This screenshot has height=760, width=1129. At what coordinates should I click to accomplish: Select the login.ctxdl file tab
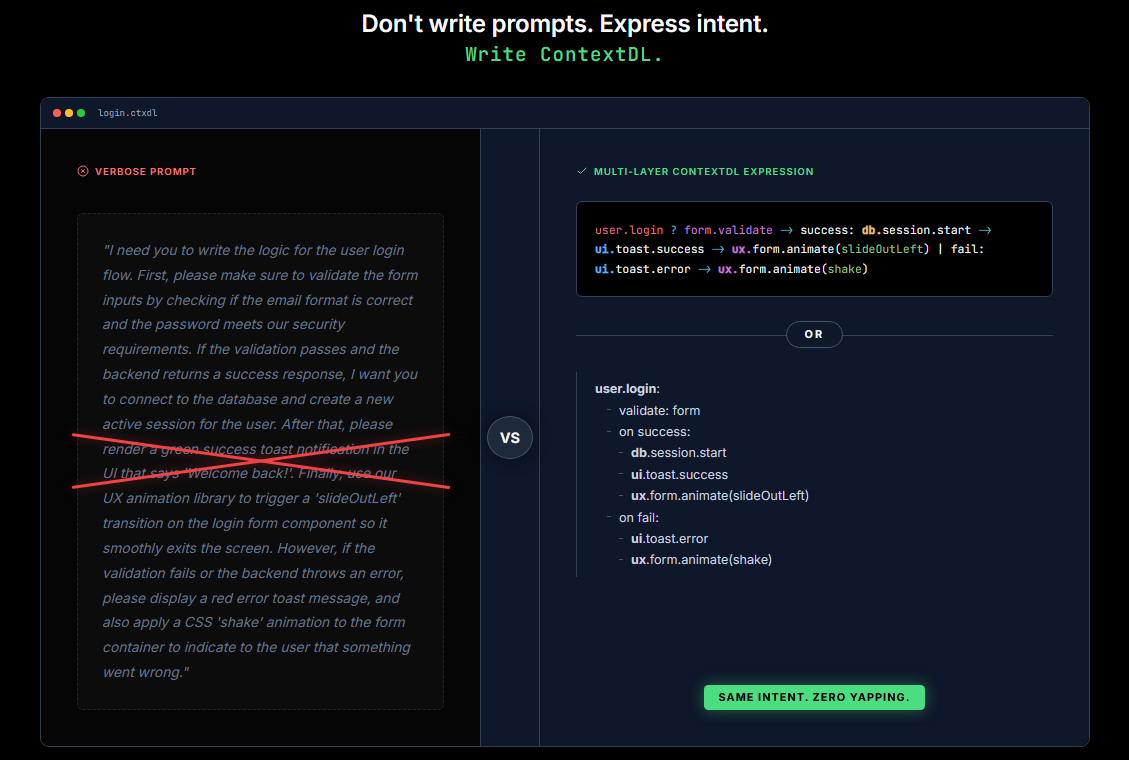(127, 113)
